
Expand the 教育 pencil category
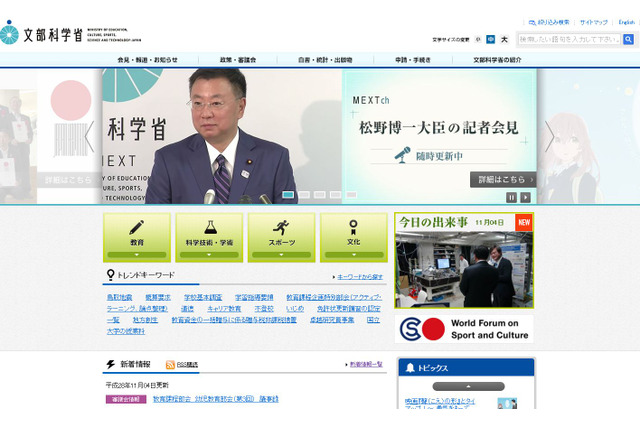[137, 237]
